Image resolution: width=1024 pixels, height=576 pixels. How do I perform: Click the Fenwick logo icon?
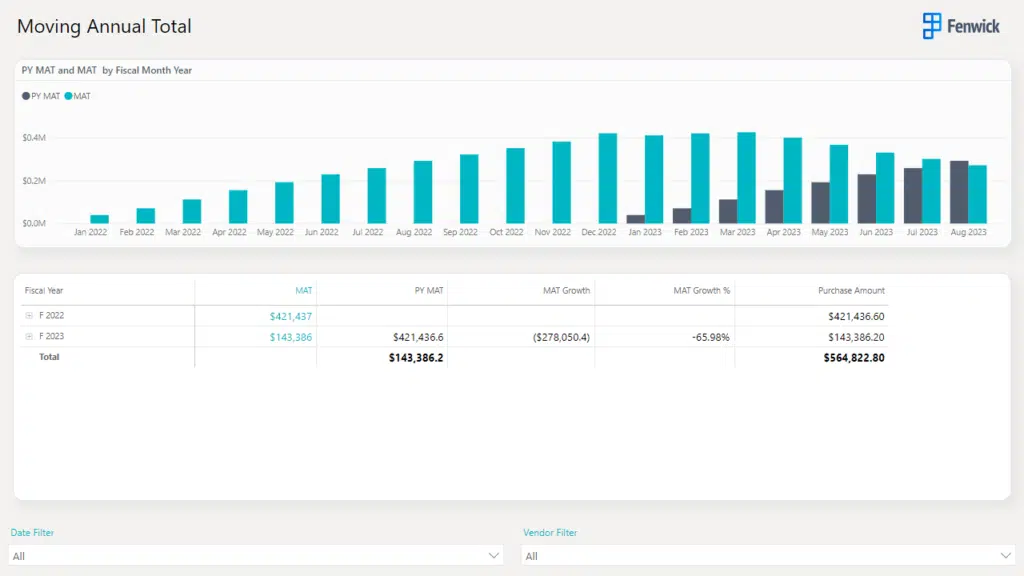pos(932,26)
